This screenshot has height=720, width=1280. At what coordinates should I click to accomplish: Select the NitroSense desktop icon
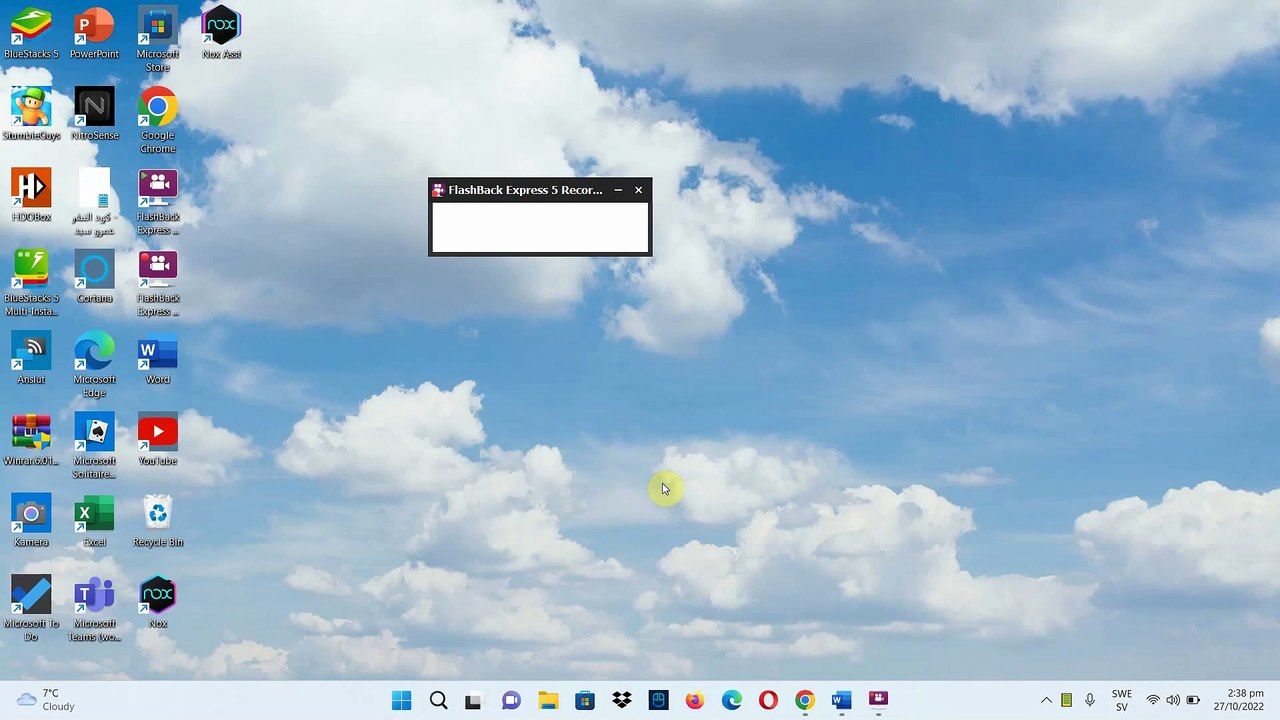pyautogui.click(x=94, y=114)
